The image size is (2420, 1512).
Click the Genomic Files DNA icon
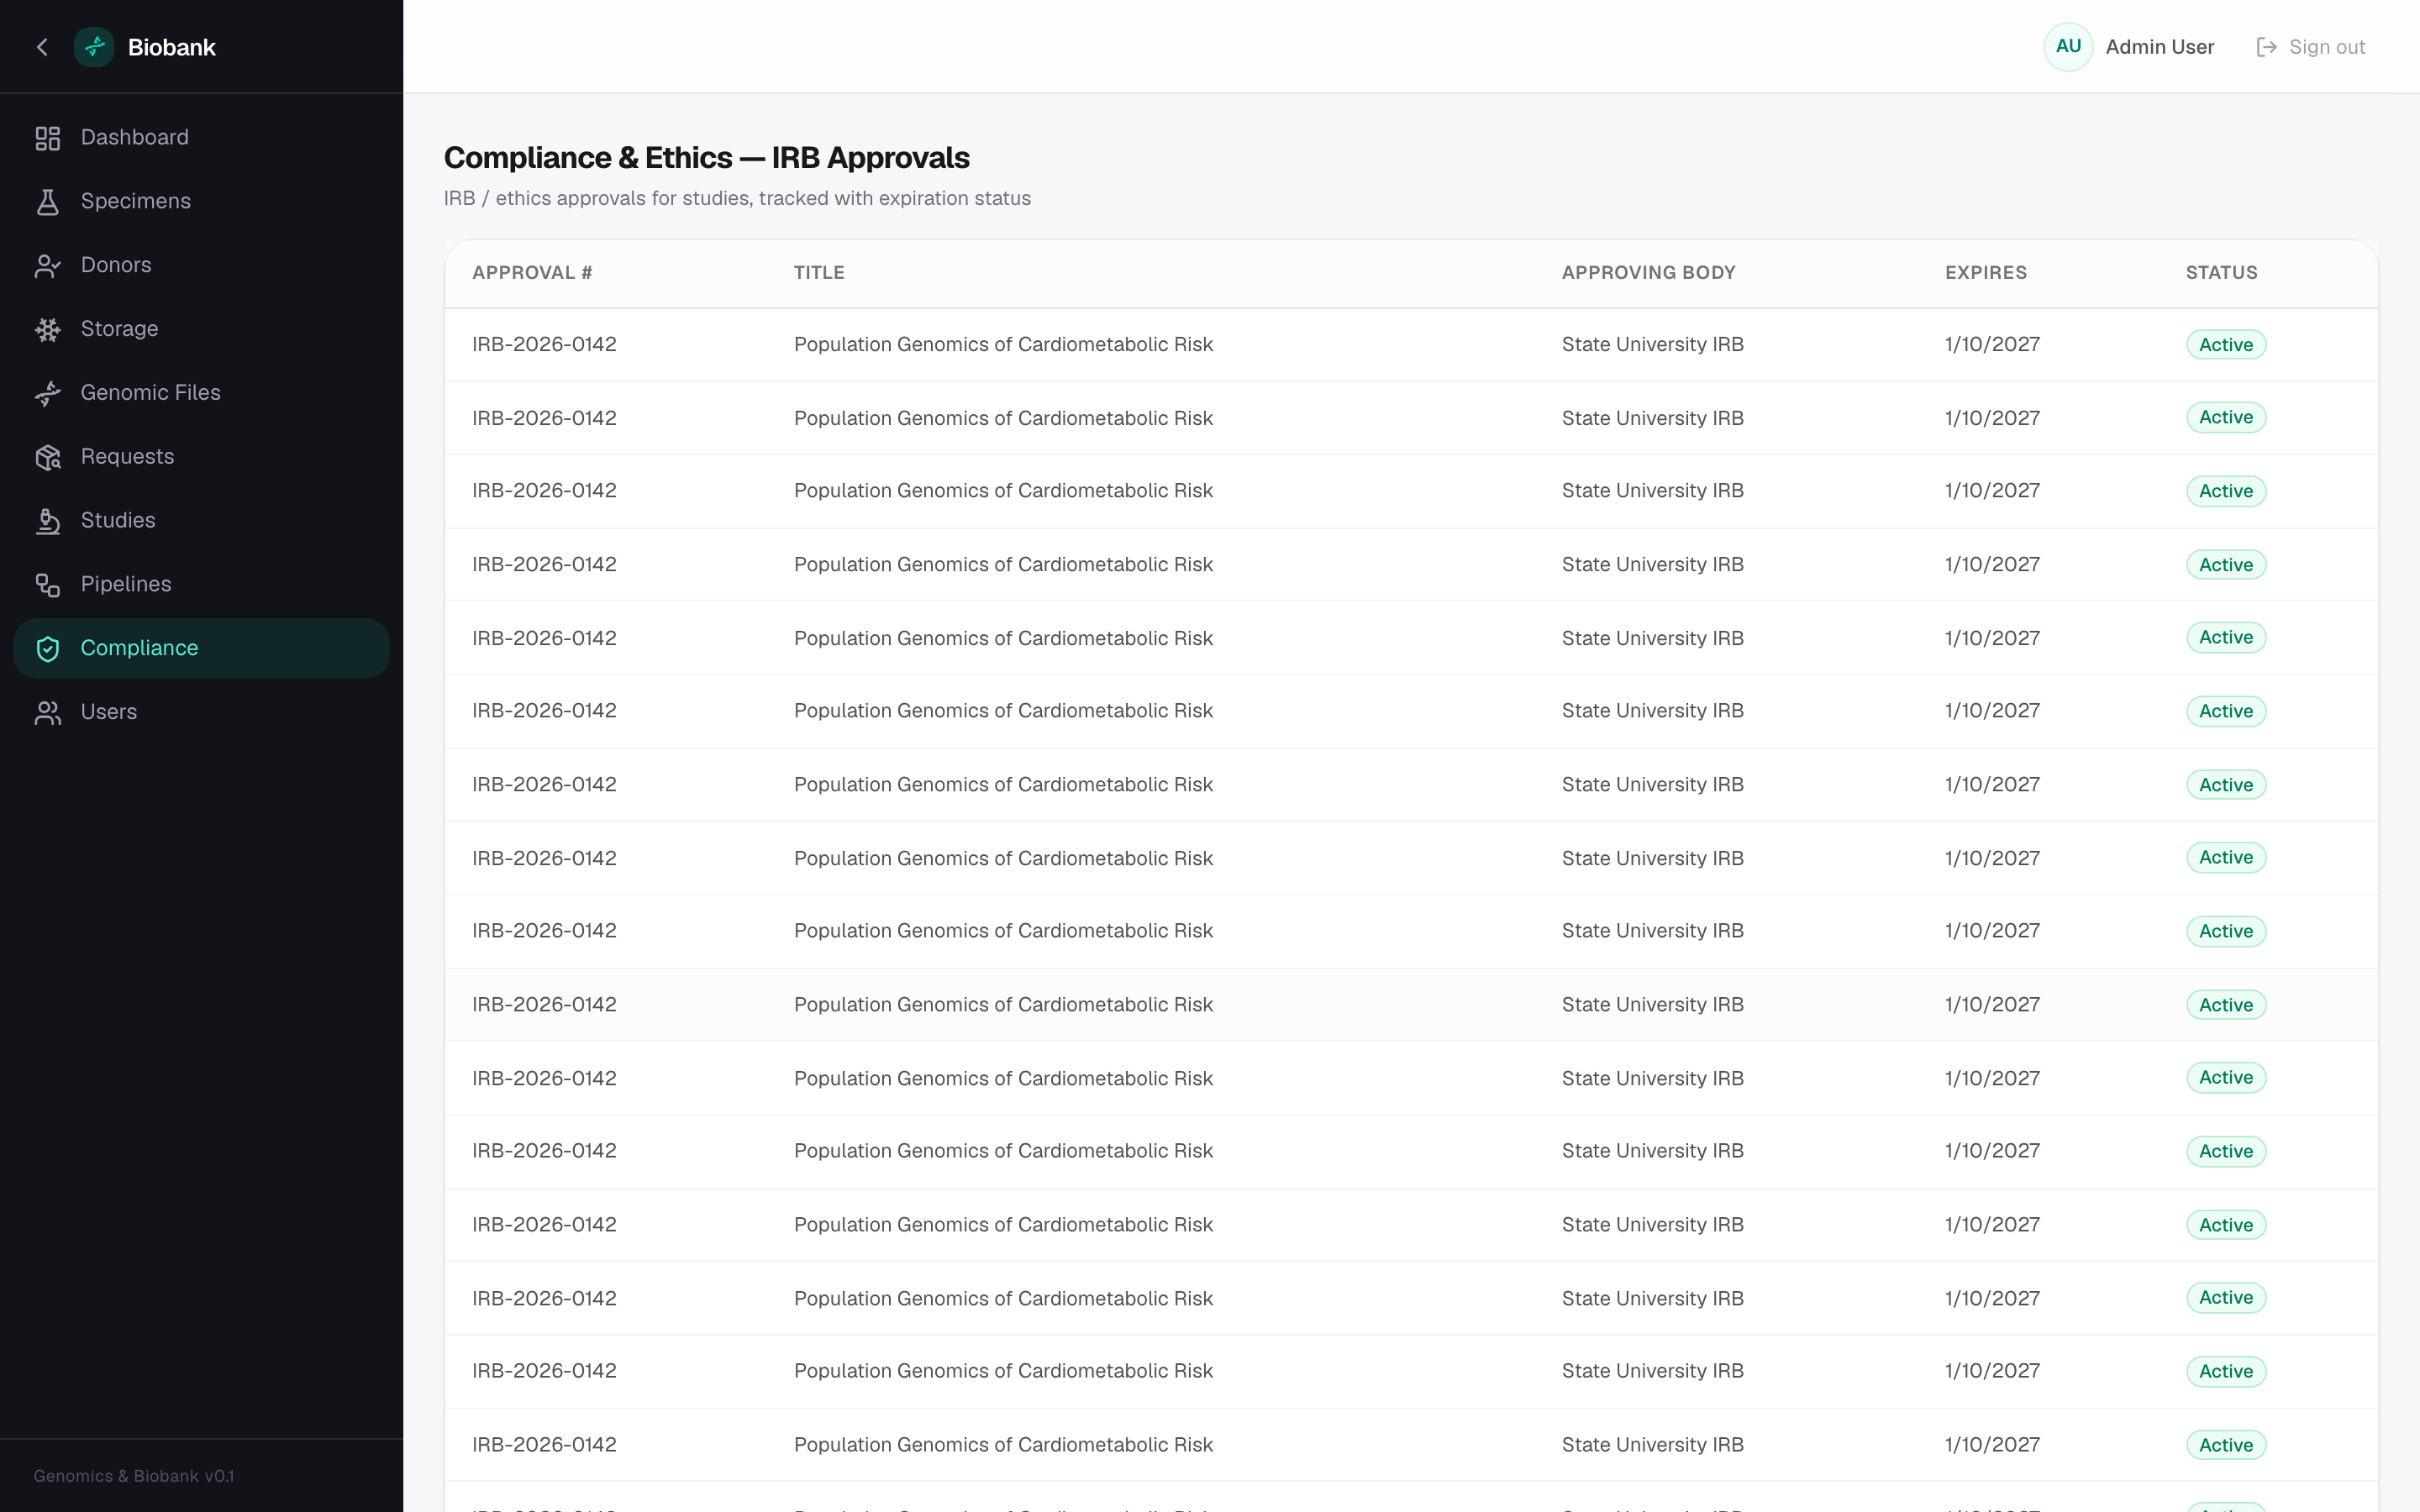click(48, 394)
